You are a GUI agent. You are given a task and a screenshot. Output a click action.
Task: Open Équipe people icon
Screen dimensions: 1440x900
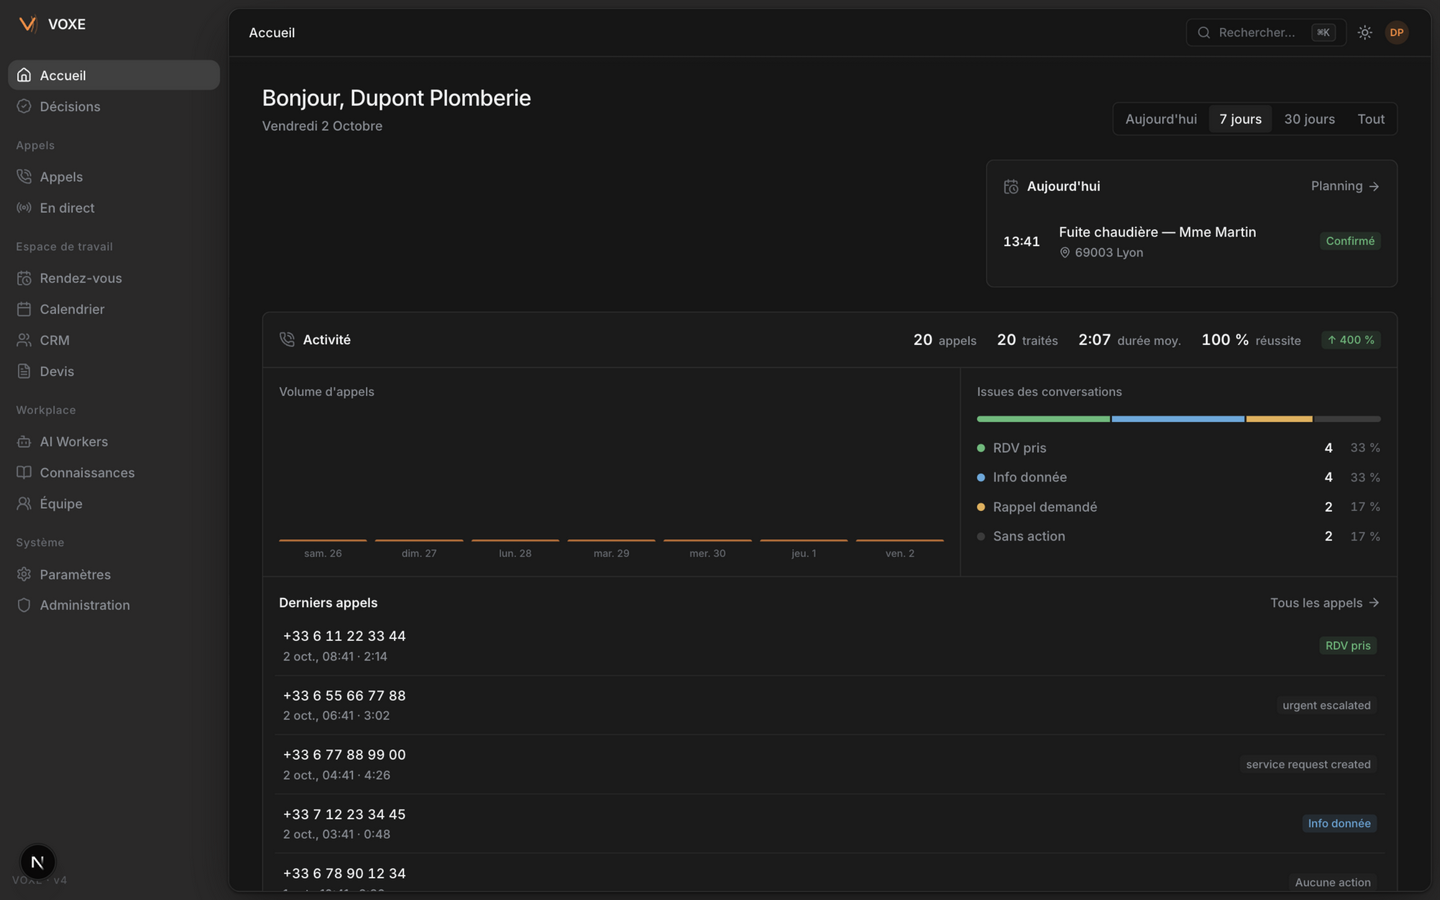[x=24, y=503]
